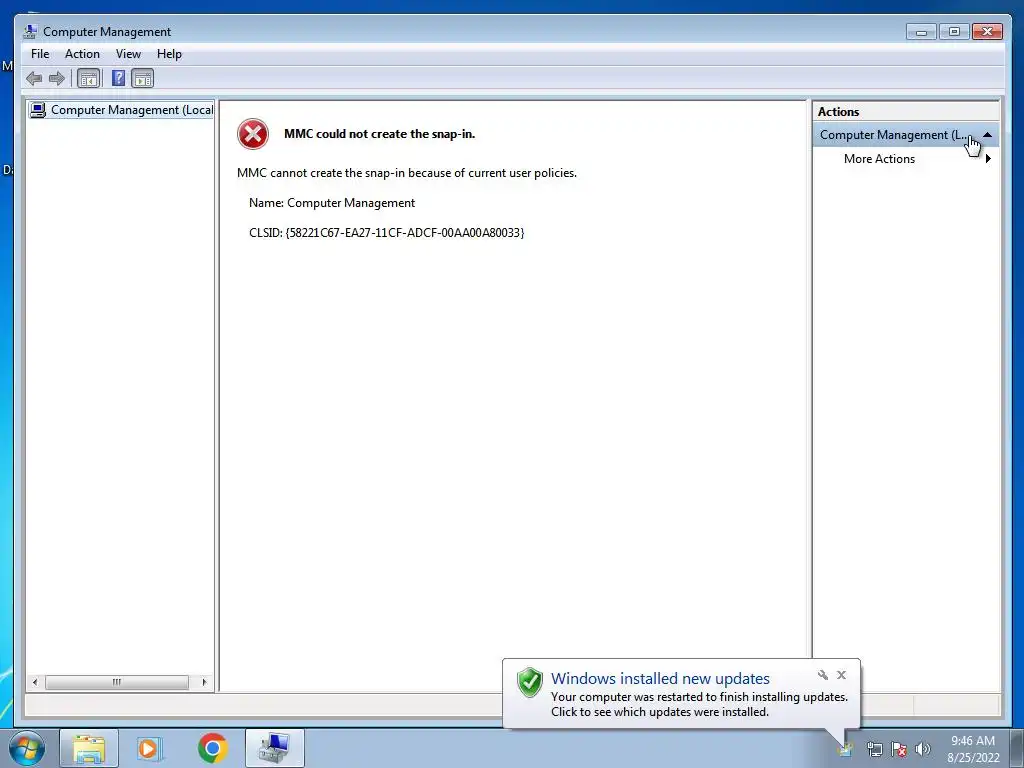Click the volume speaker tray icon
The height and width of the screenshot is (768, 1024).
point(923,749)
